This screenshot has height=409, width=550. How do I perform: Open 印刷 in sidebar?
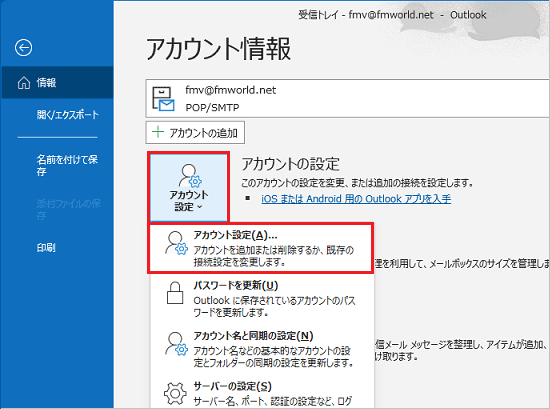coord(46,248)
